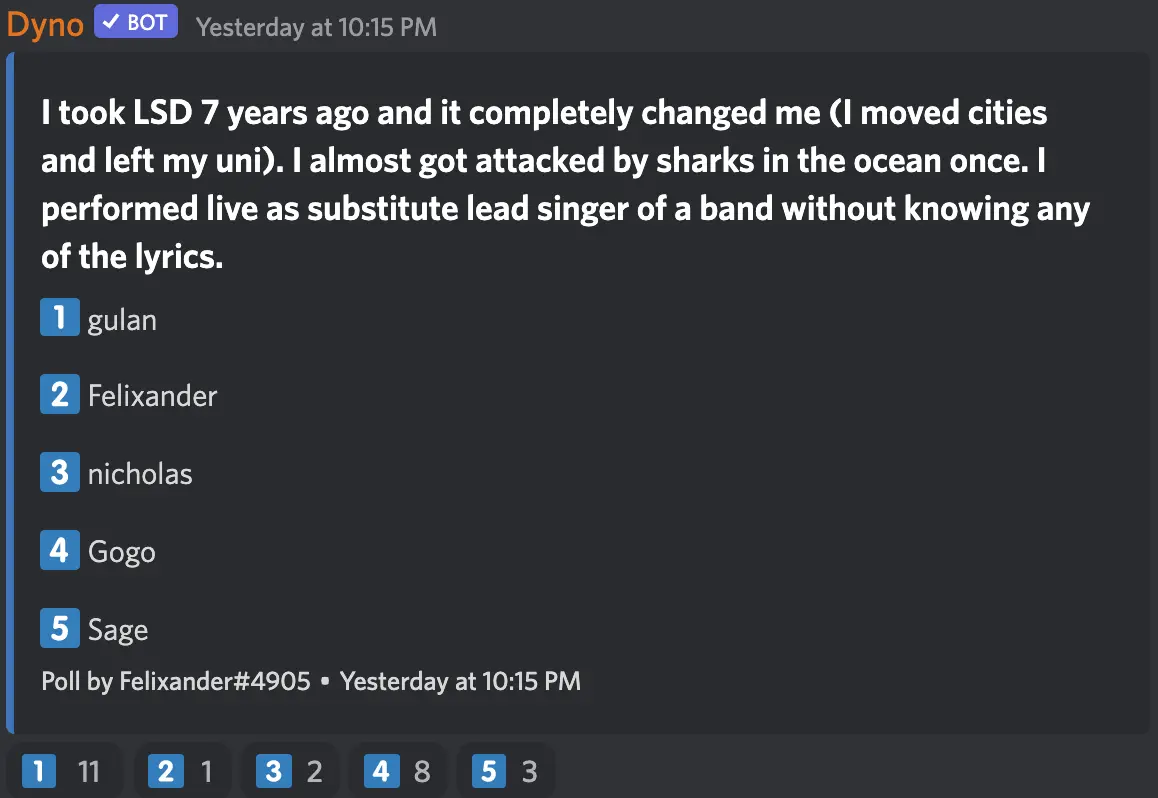Vote with reaction 4 showing 8 votes
Viewport: 1158px width, 798px height.
(x=397, y=771)
